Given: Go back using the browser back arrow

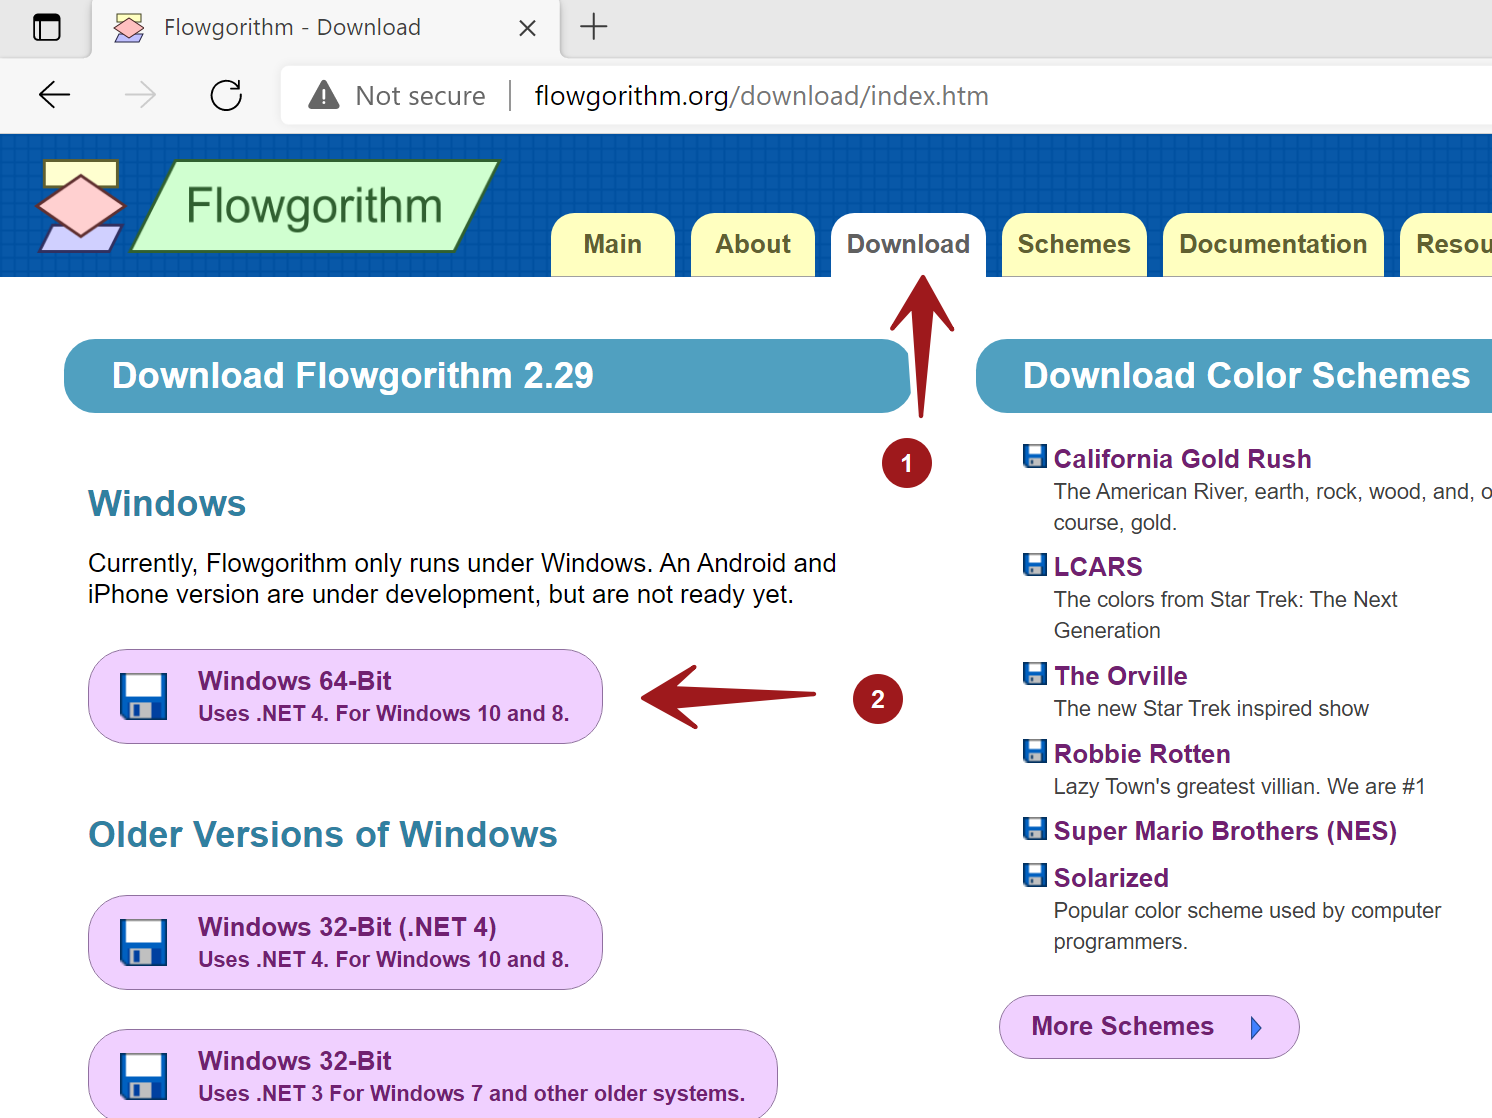Looking at the screenshot, I should pos(54,96).
